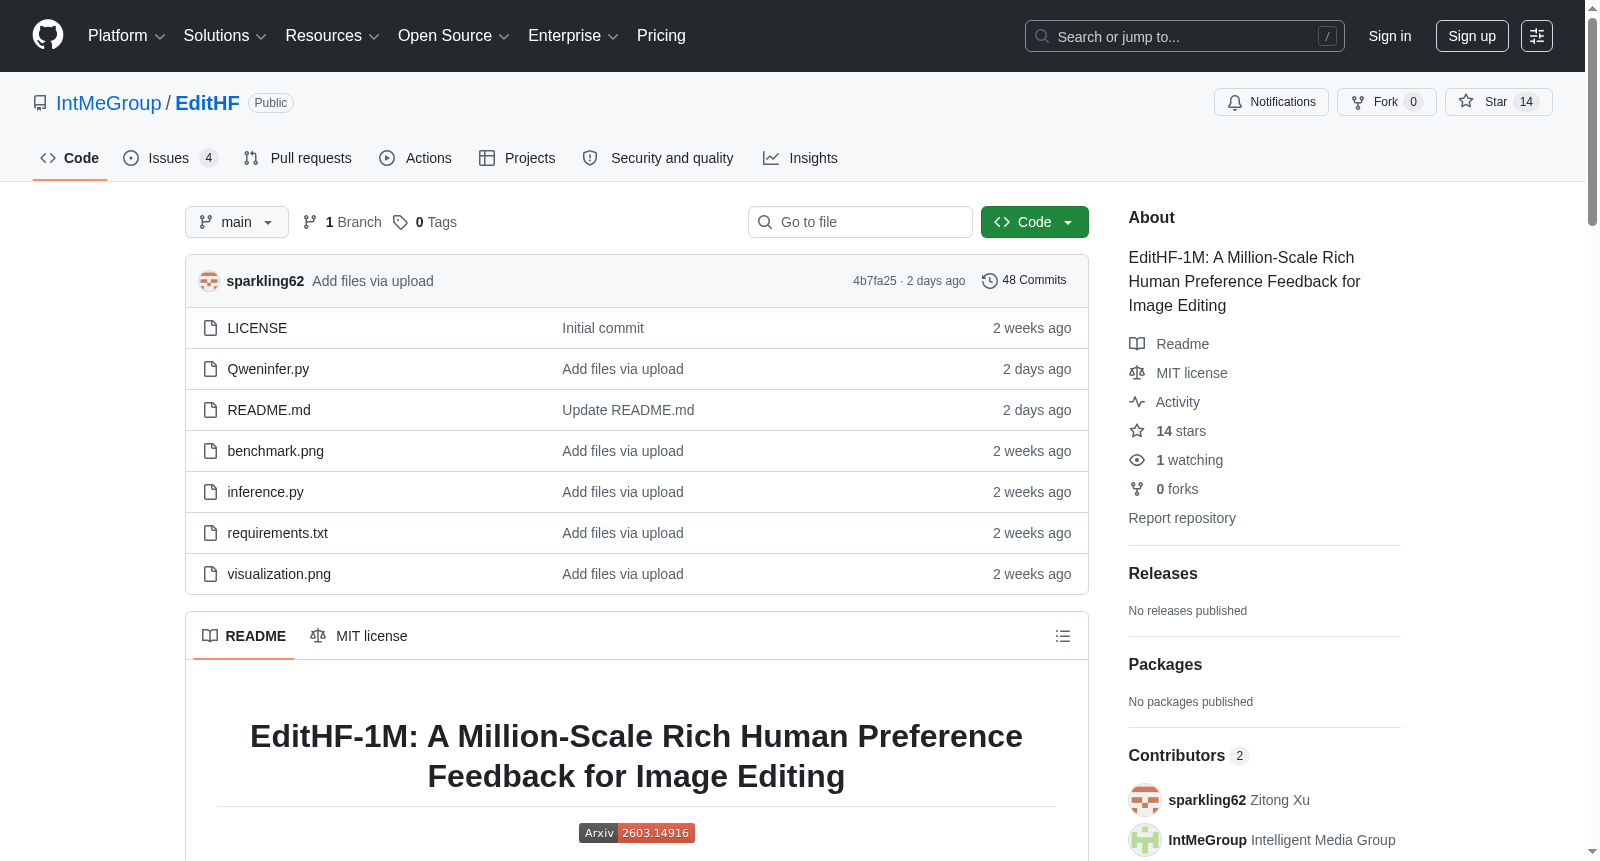Switch to the Actions tab
This screenshot has width=1600, height=861.
click(415, 158)
